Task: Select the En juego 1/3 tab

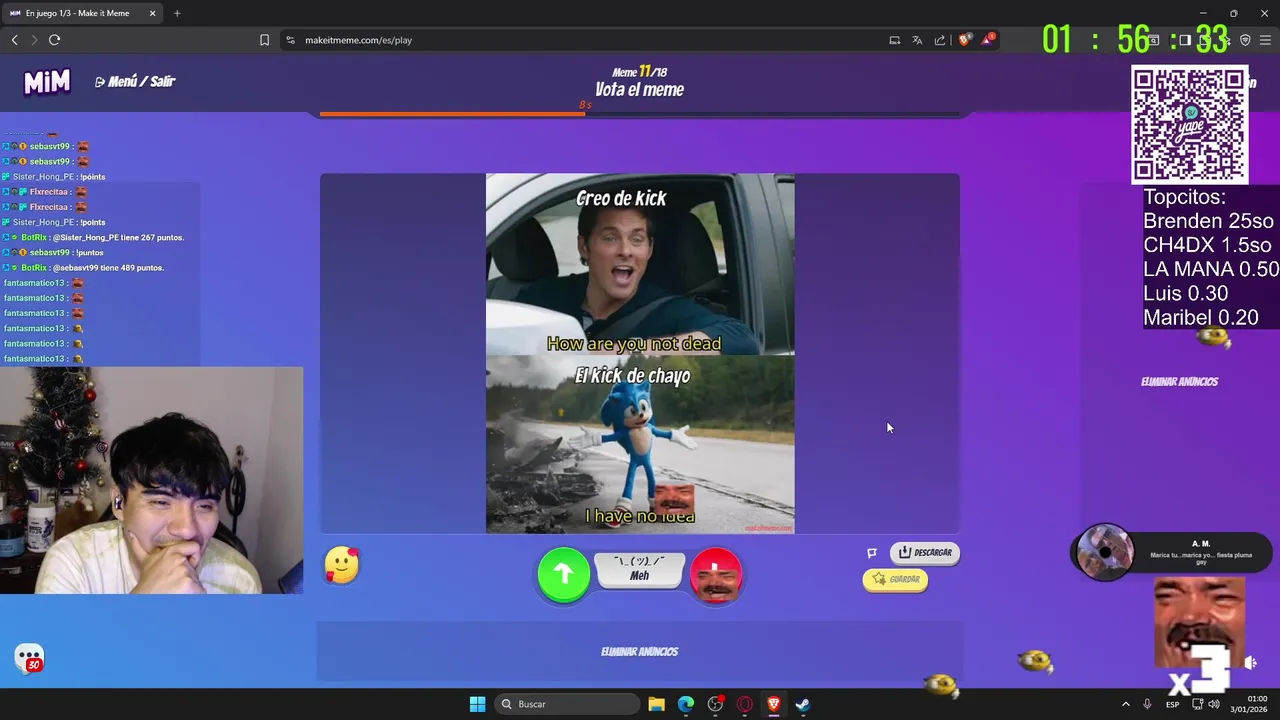Action: pyautogui.click(x=82, y=13)
